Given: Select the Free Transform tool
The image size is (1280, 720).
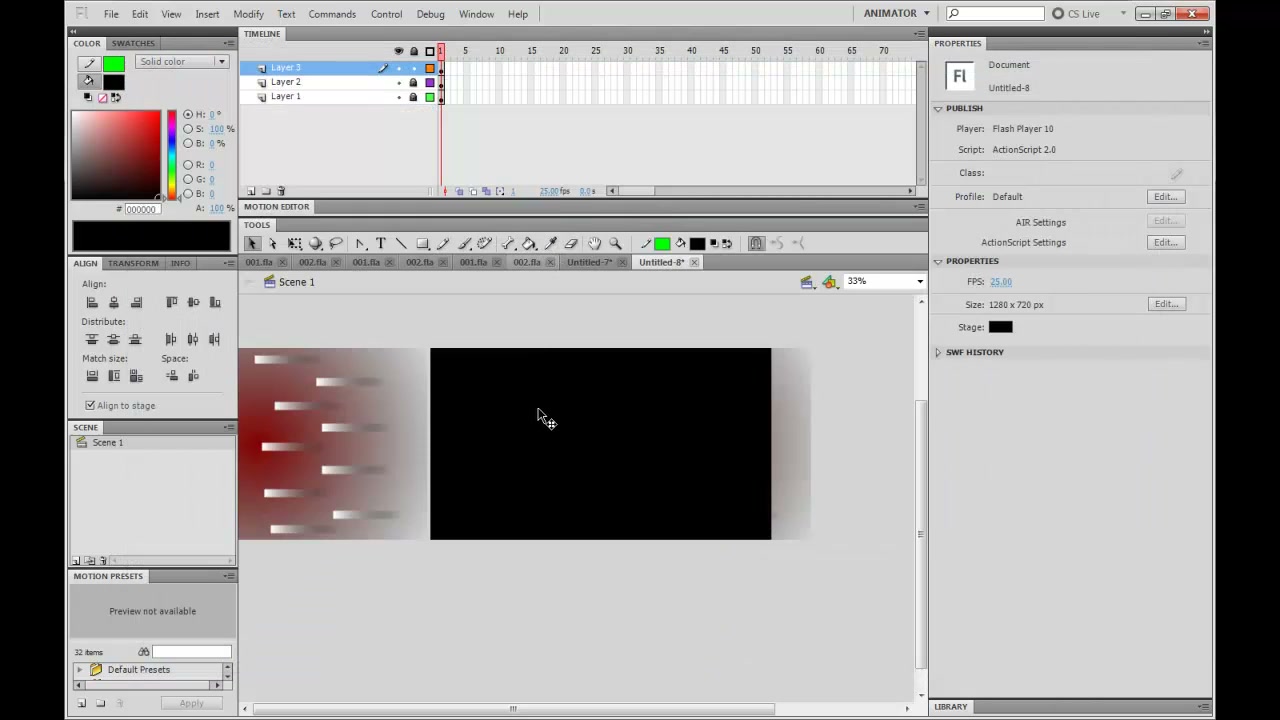Looking at the screenshot, I should coord(295,244).
